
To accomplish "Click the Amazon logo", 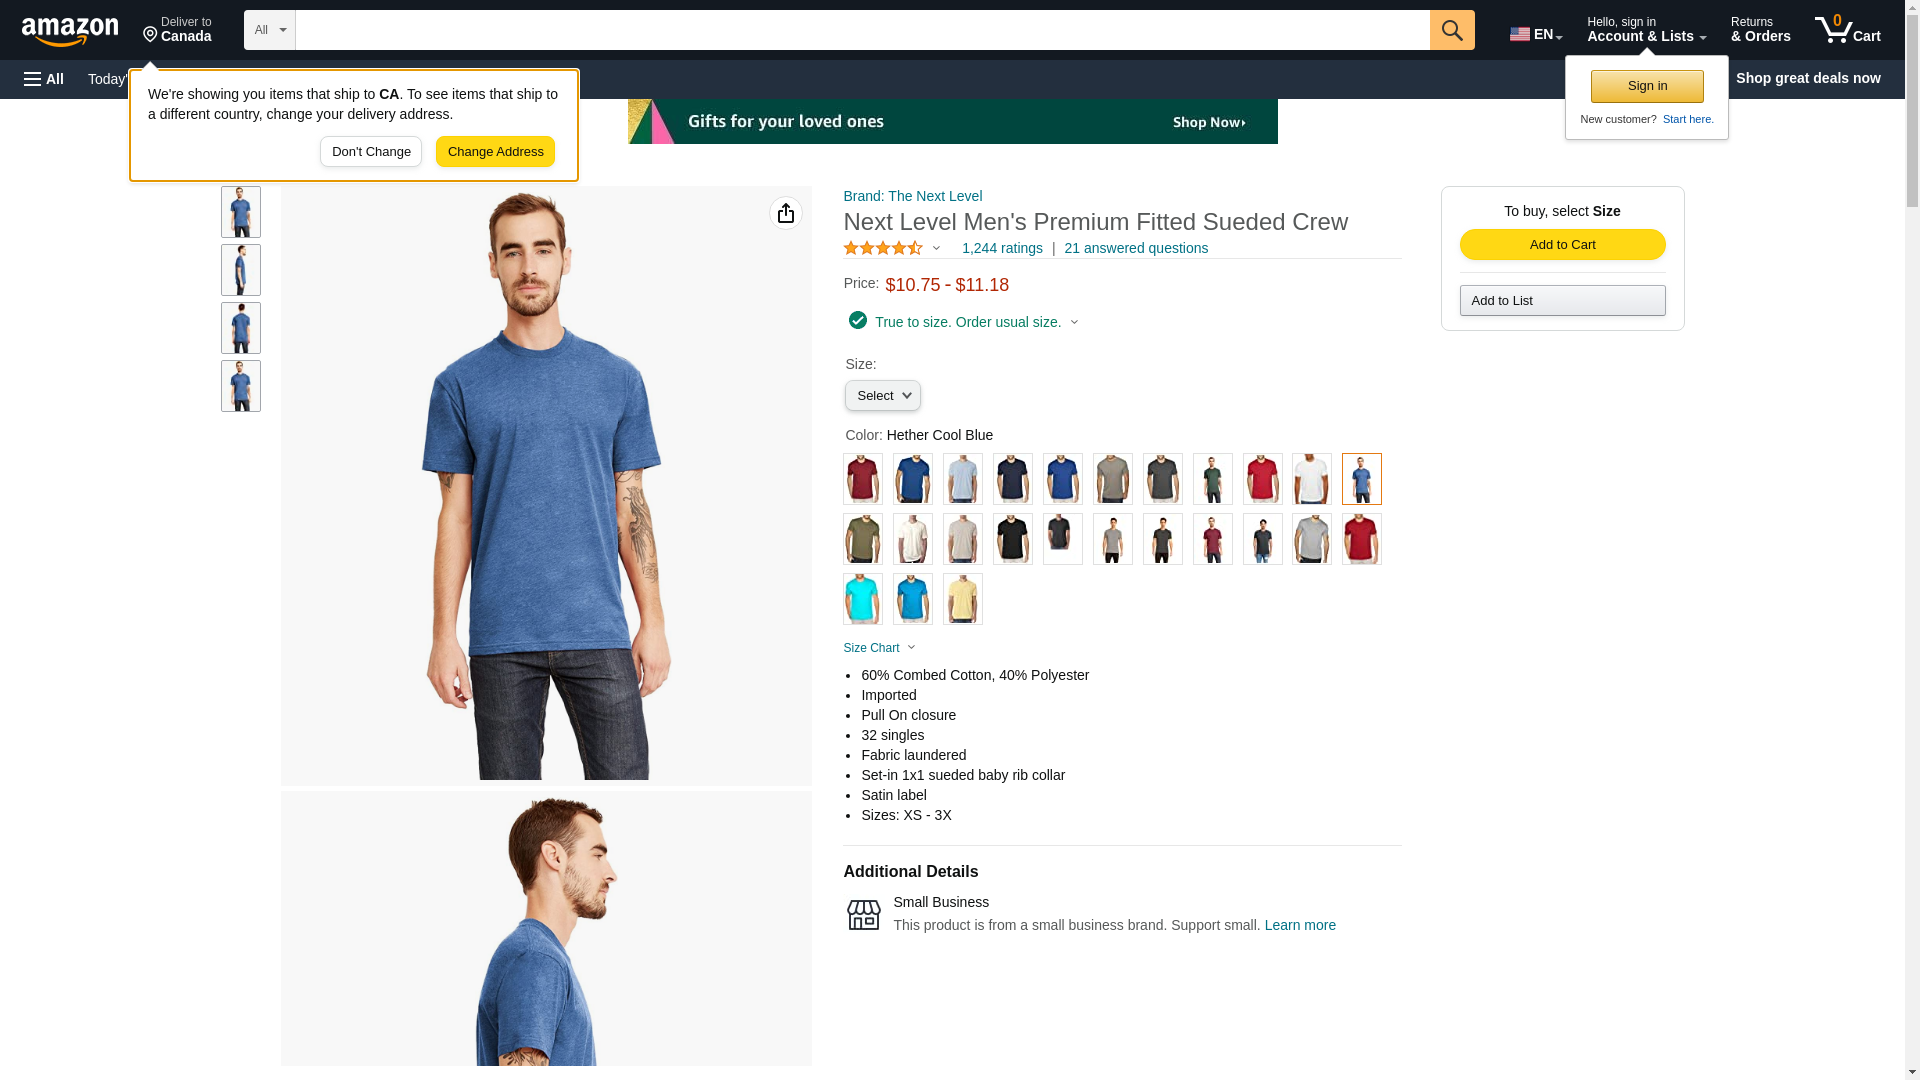I will click(x=70, y=31).
